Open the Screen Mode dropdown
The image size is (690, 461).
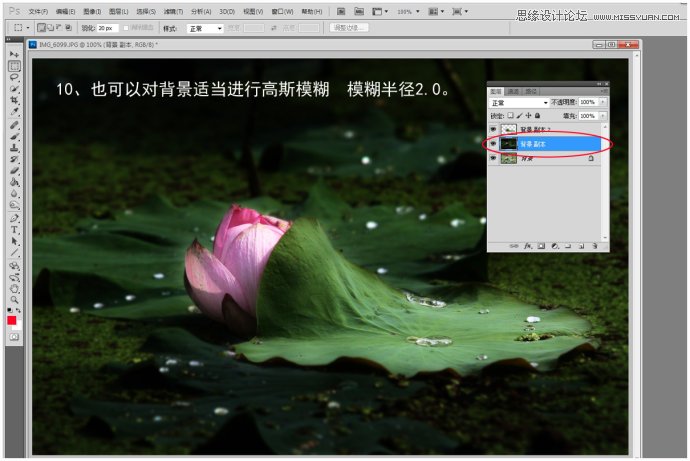click(460, 11)
